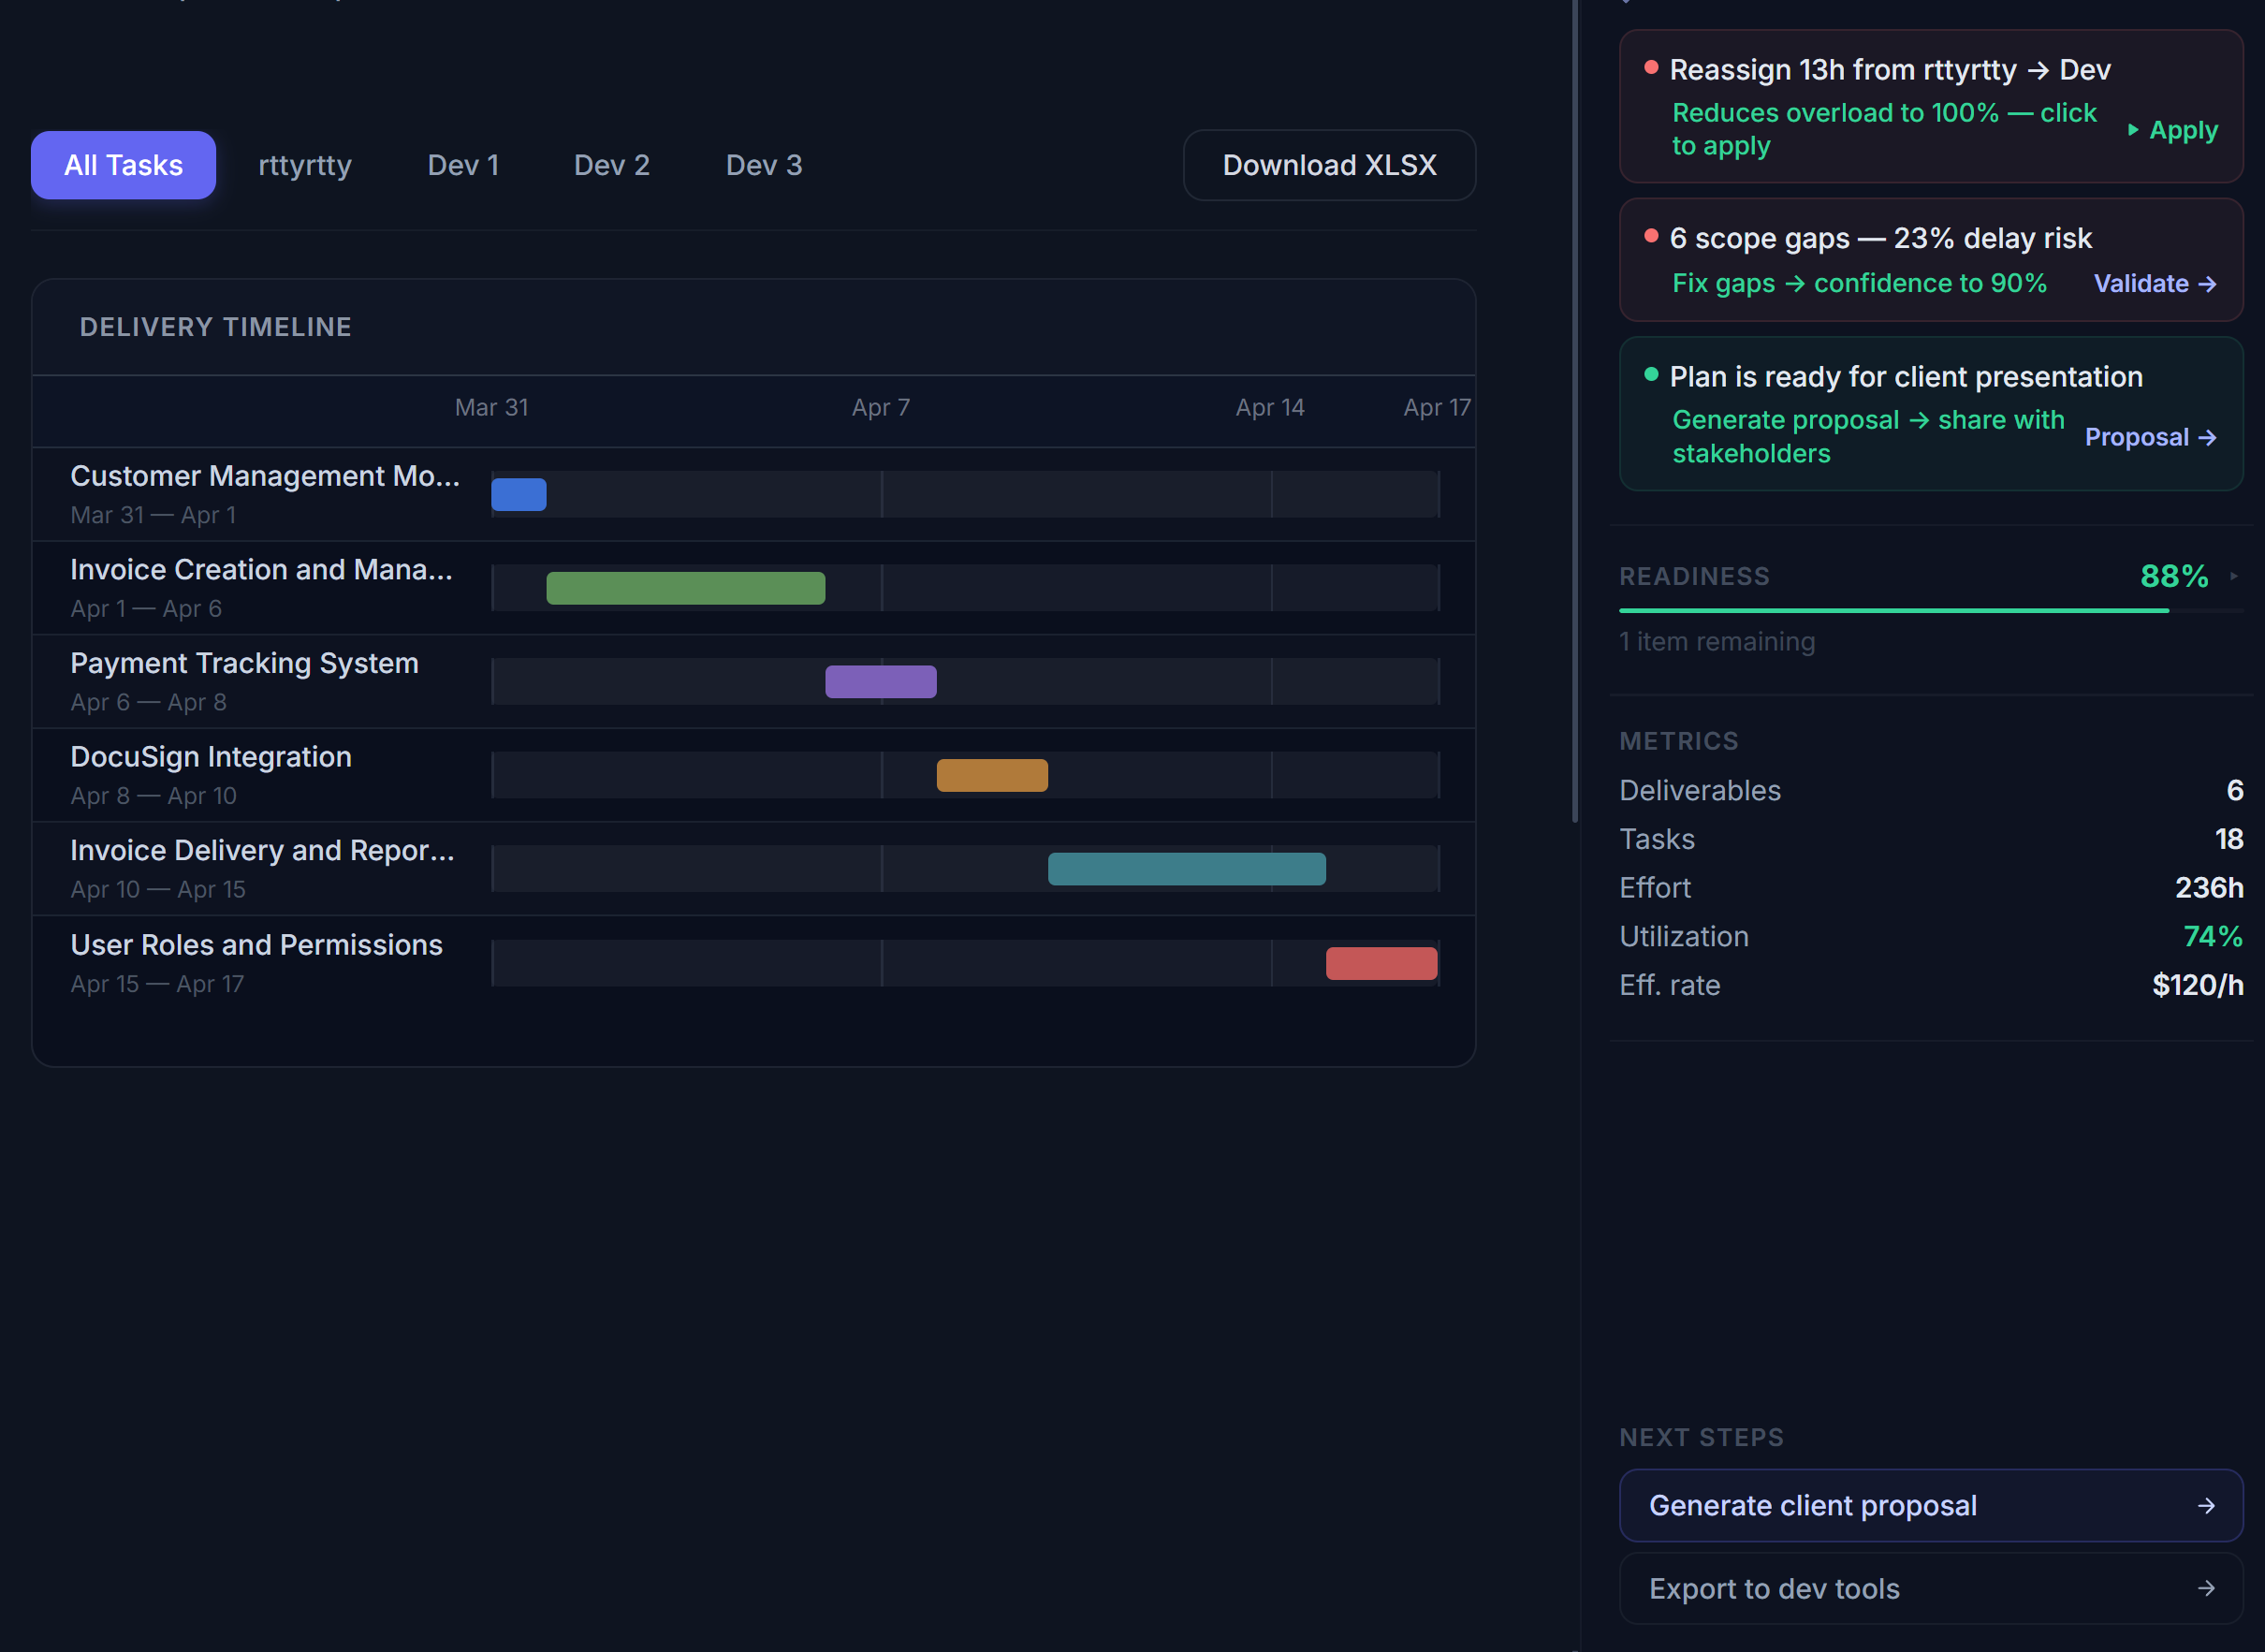
Task: Expand the Readiness section arrow
Action: (x=2233, y=576)
